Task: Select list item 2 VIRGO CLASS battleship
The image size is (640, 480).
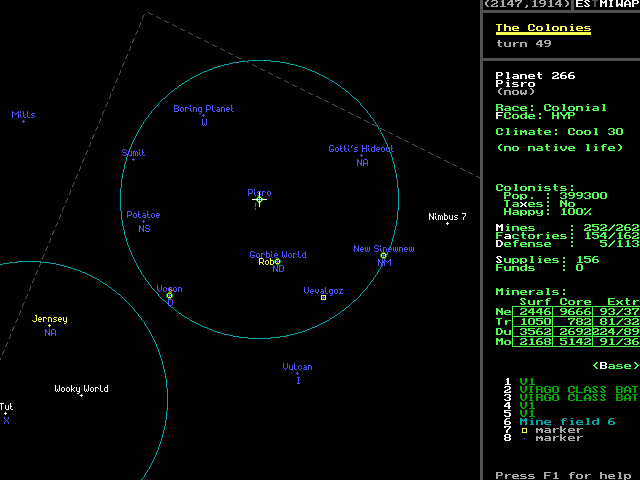Action: [x=570, y=389]
